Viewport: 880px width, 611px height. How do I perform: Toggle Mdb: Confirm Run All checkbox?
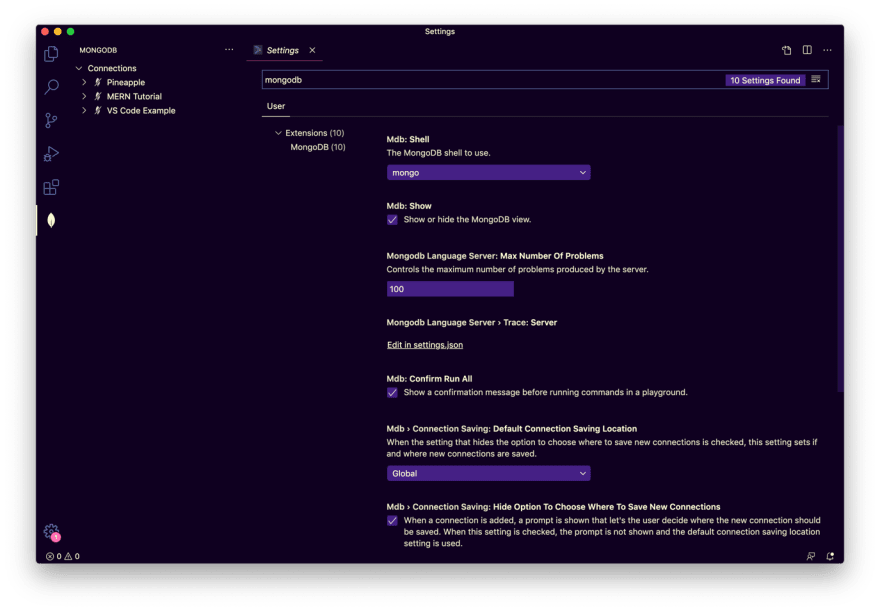tap(392, 392)
